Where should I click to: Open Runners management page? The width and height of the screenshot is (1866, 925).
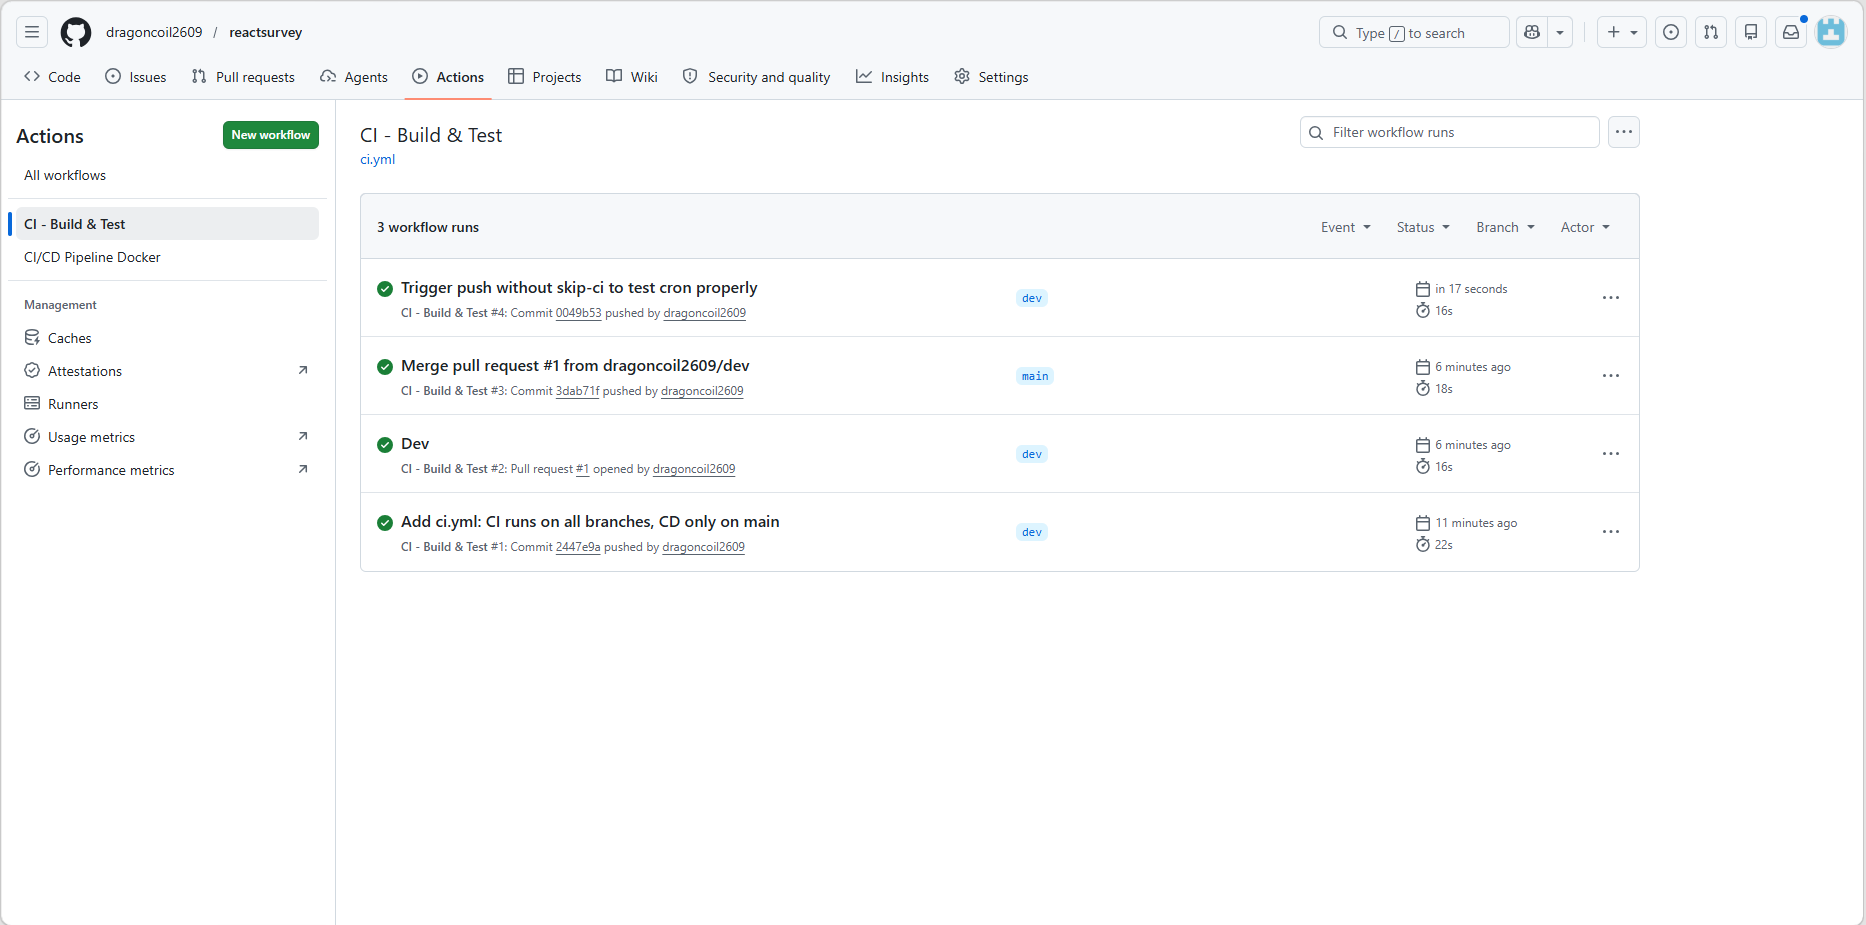167,404
